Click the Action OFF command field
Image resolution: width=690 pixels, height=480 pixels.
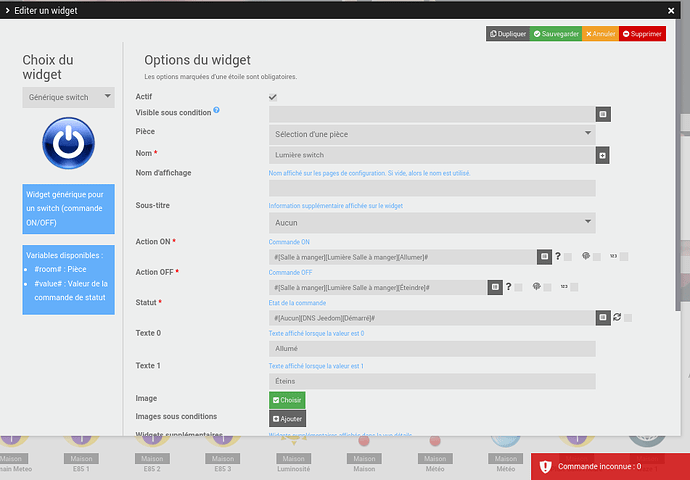pos(378,287)
